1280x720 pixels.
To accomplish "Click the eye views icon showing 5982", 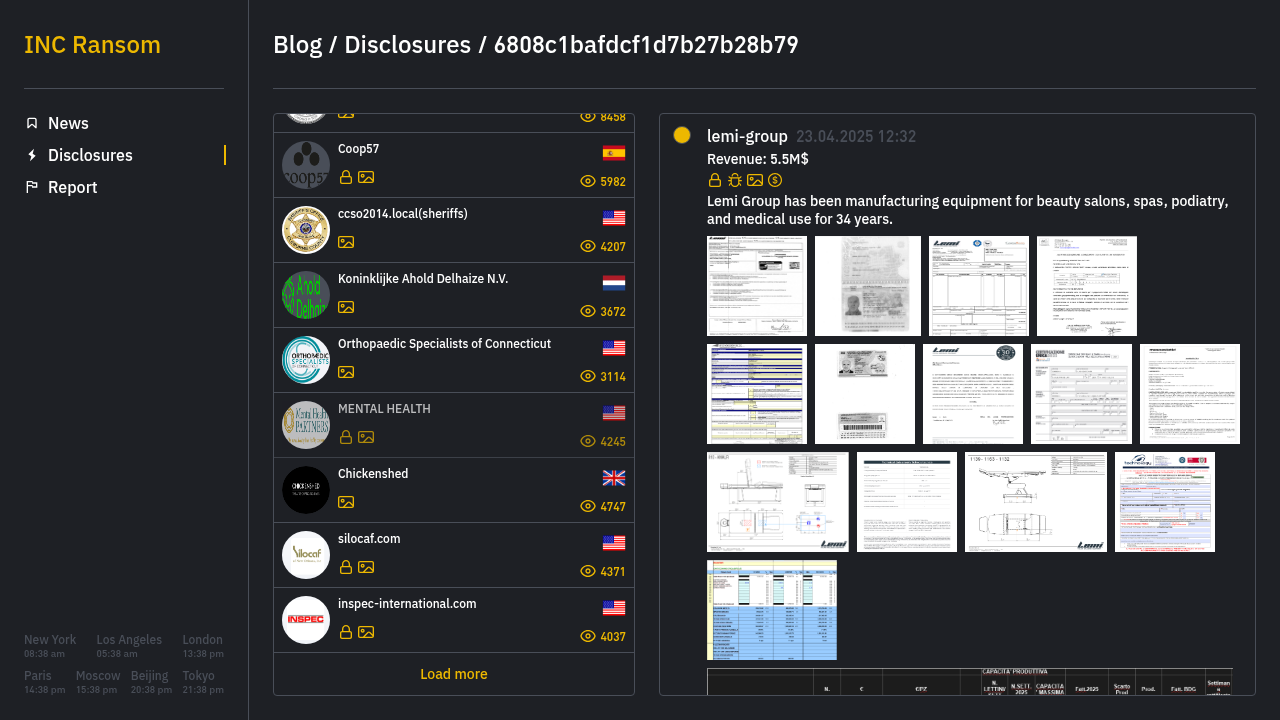I will [x=588, y=182].
